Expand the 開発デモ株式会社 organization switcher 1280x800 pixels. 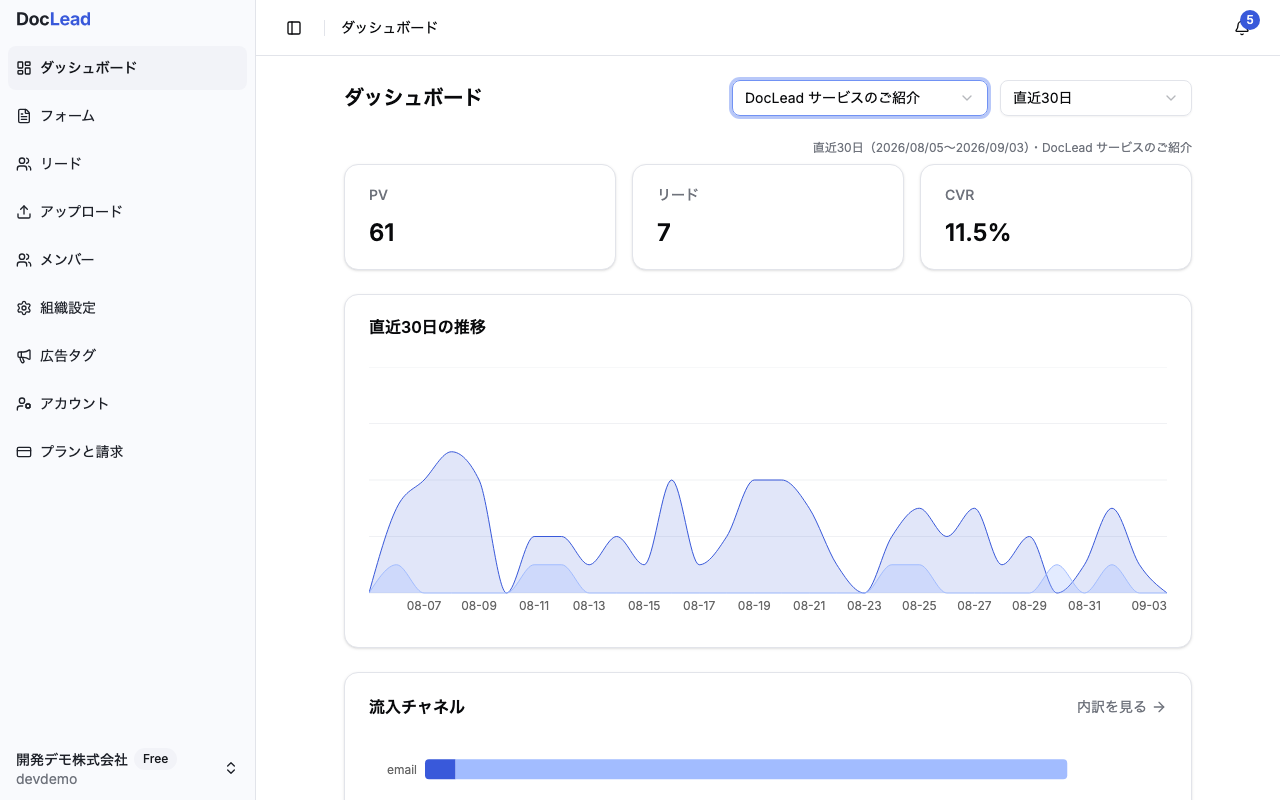(127, 768)
